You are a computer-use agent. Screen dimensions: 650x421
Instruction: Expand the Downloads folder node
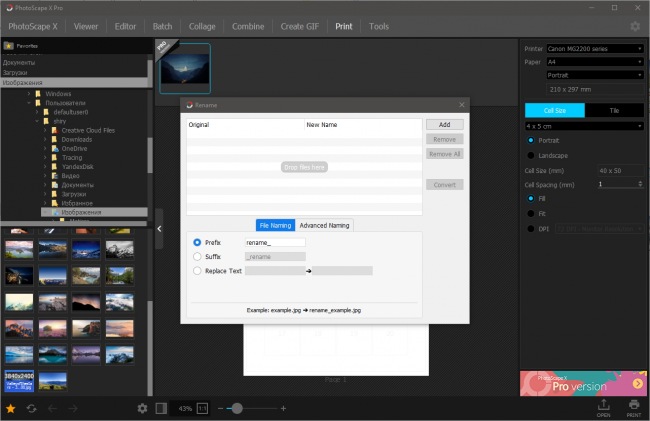pos(45,139)
